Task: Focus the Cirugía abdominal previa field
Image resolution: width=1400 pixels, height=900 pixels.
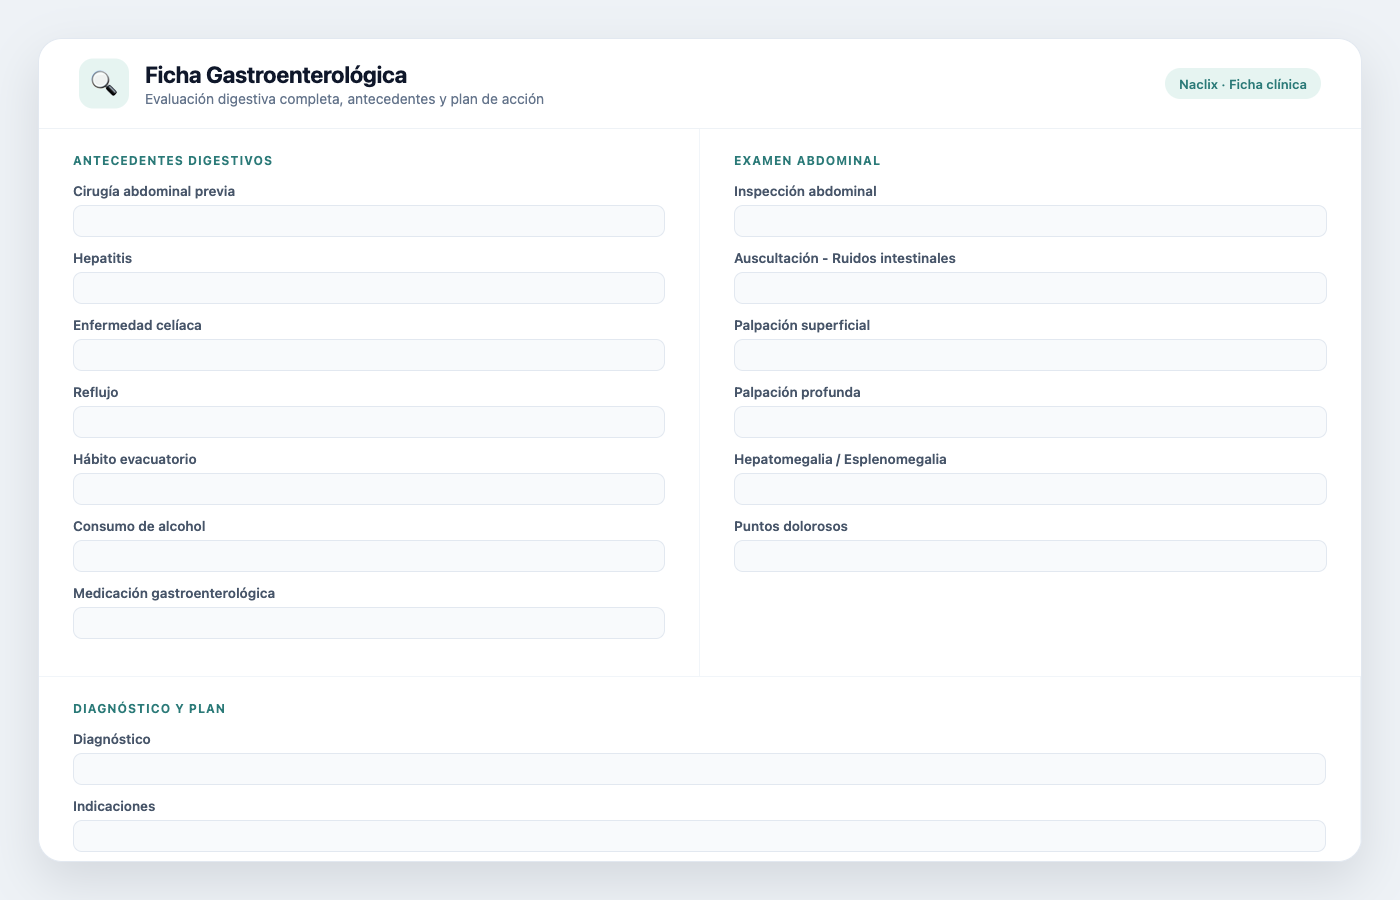Action: (369, 221)
